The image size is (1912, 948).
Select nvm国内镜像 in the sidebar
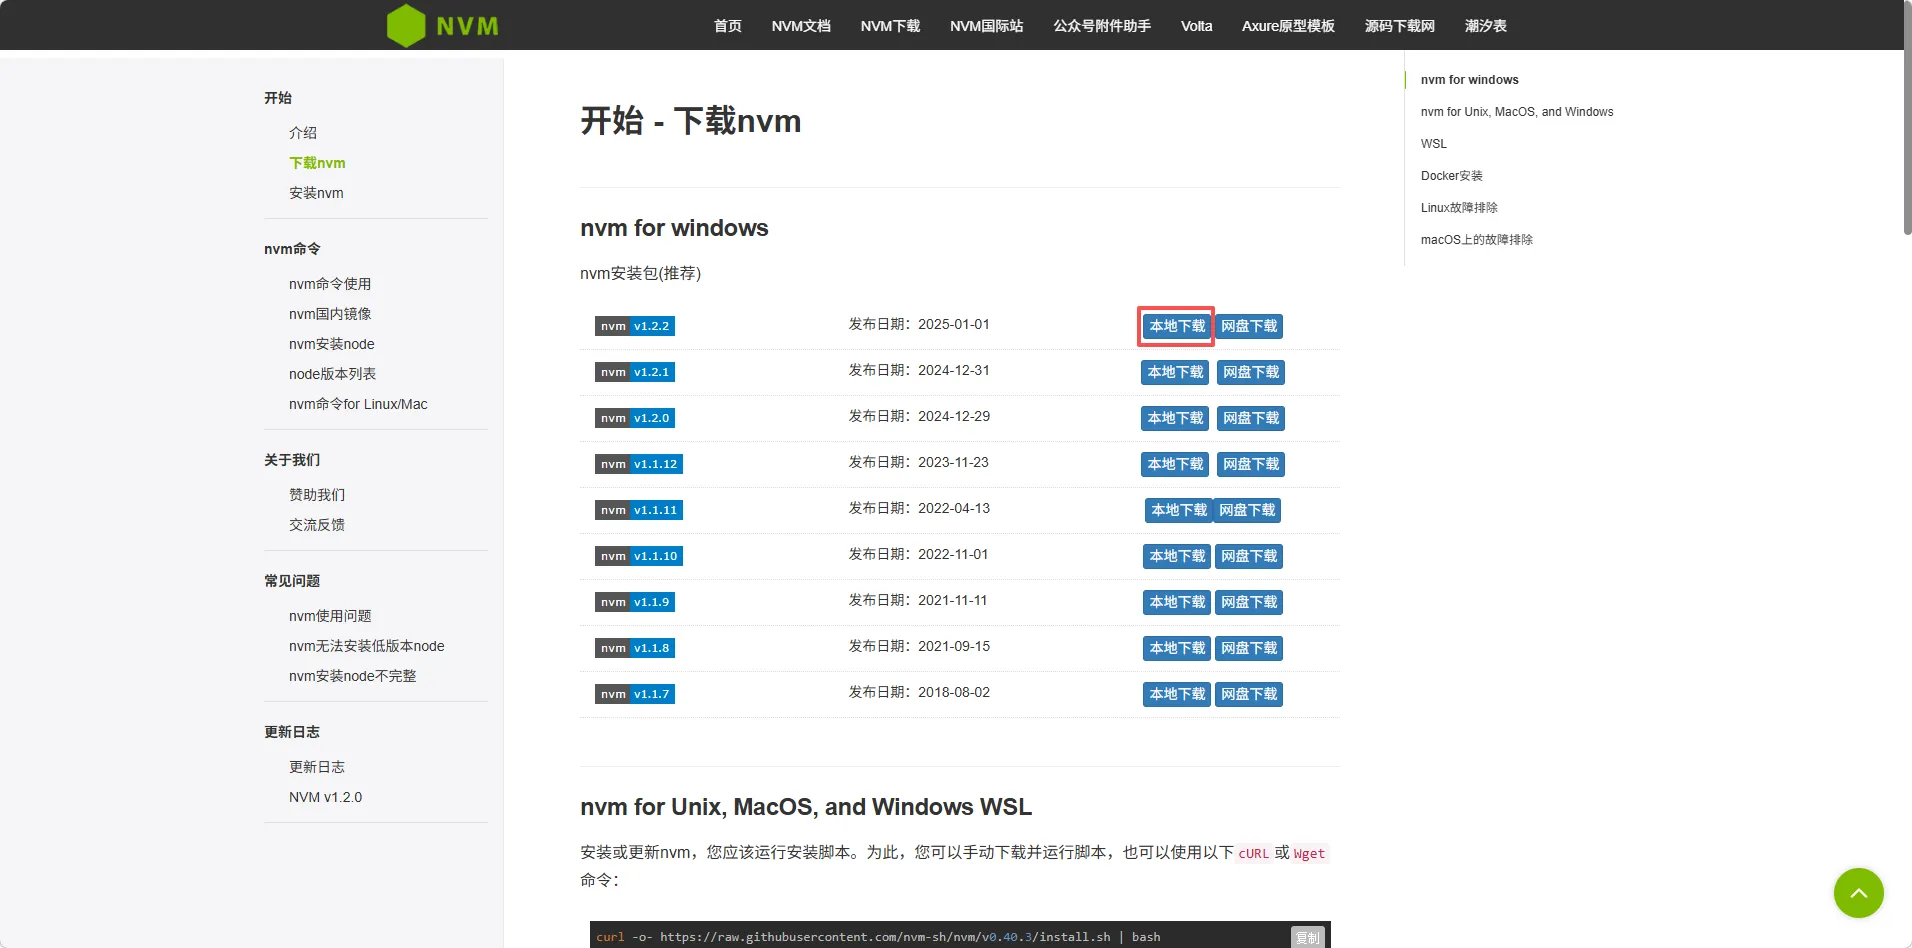(x=330, y=314)
